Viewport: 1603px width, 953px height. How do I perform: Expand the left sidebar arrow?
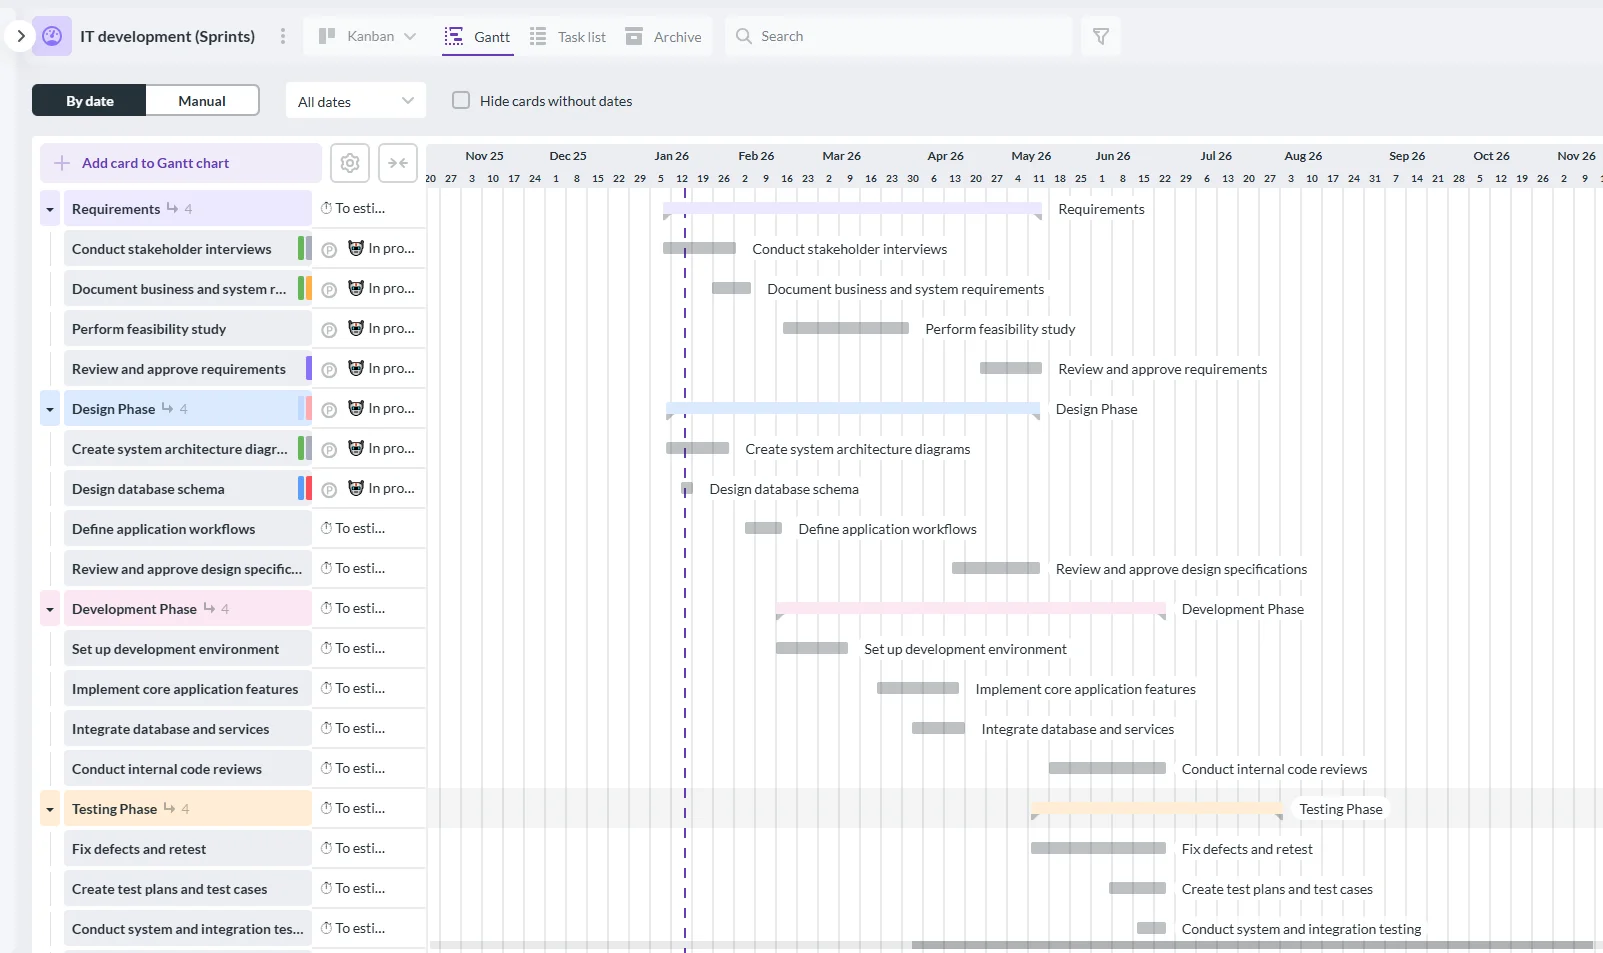tap(20, 36)
